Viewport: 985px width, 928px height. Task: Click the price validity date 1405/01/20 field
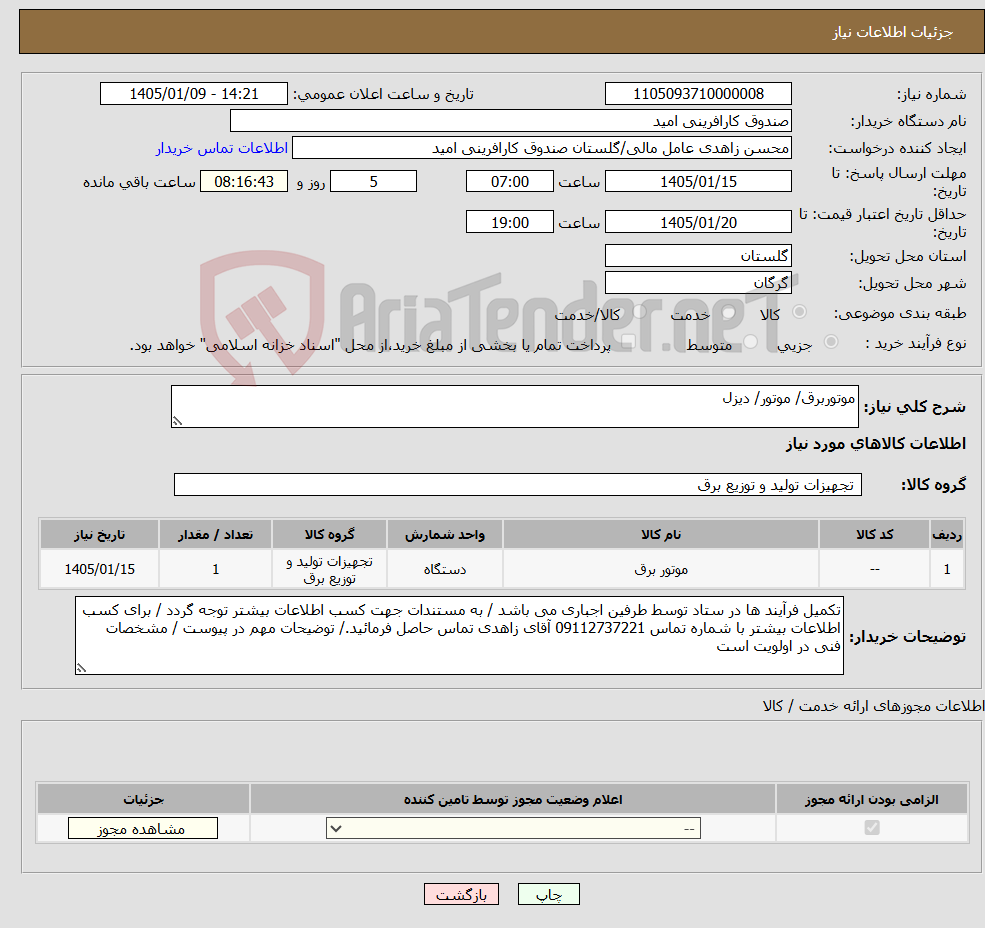coord(698,222)
